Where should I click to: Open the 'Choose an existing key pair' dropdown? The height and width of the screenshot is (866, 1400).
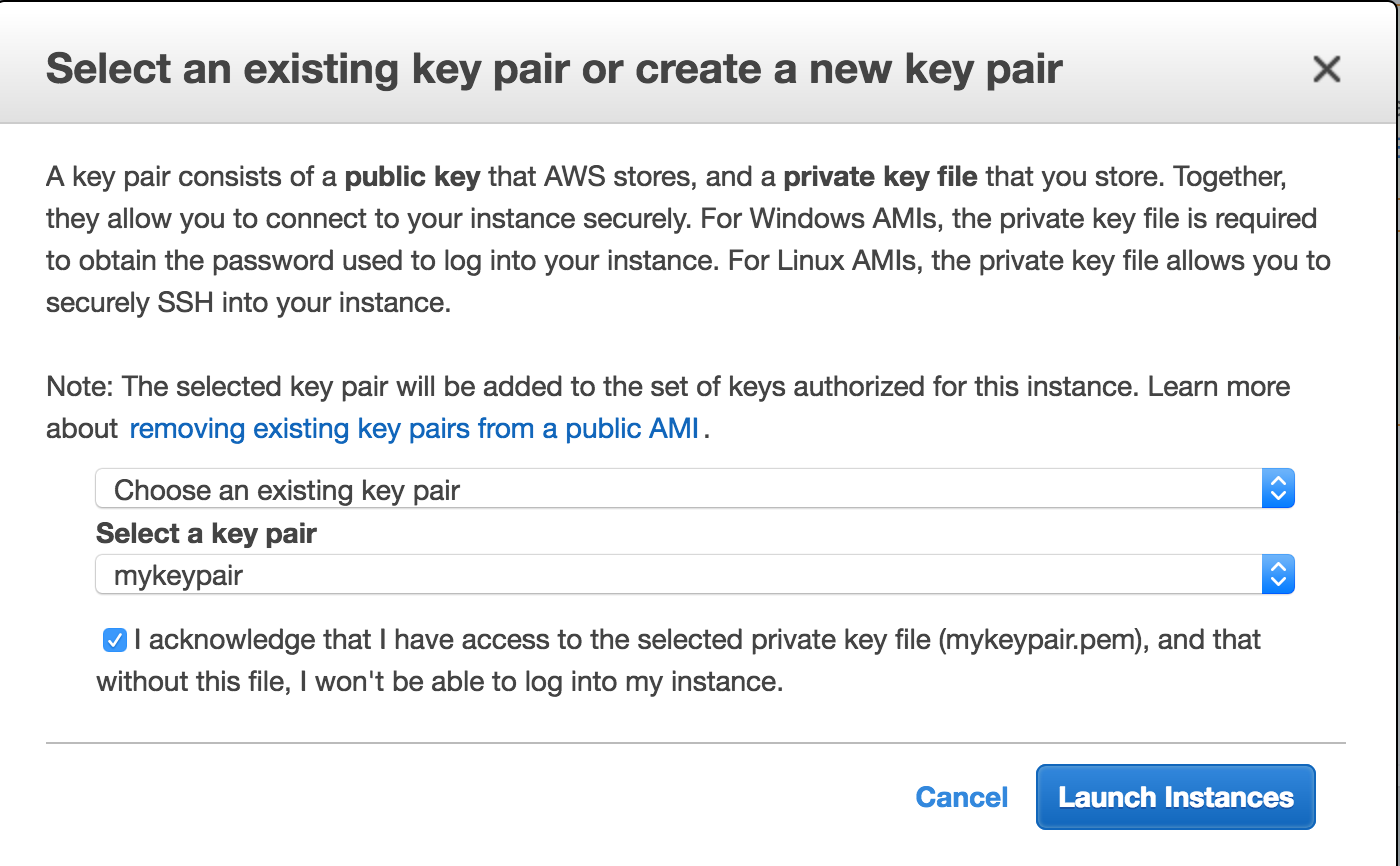[690, 488]
